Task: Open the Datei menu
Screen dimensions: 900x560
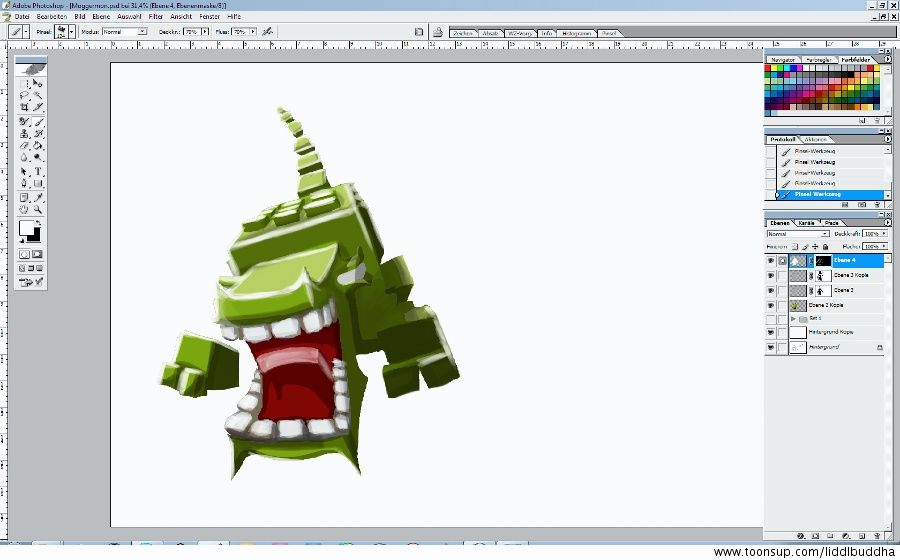Action: (x=22, y=17)
